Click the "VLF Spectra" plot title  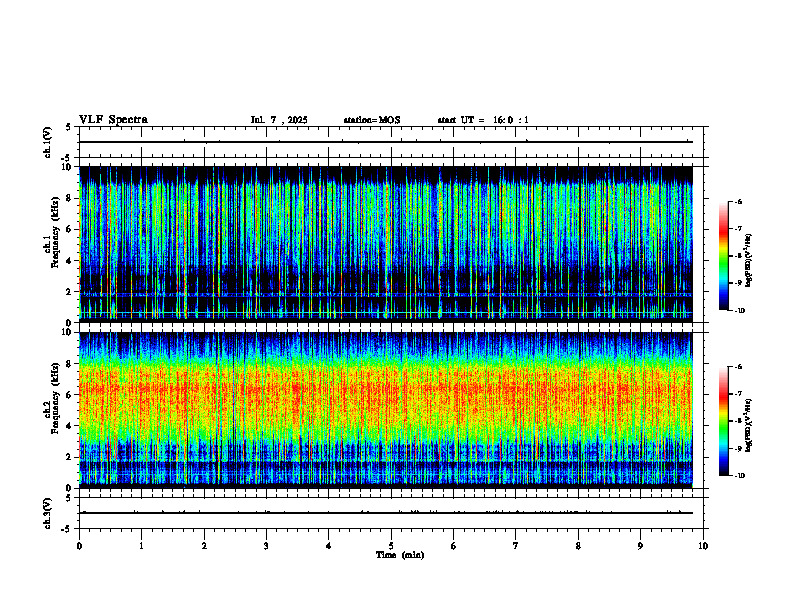click(x=113, y=120)
